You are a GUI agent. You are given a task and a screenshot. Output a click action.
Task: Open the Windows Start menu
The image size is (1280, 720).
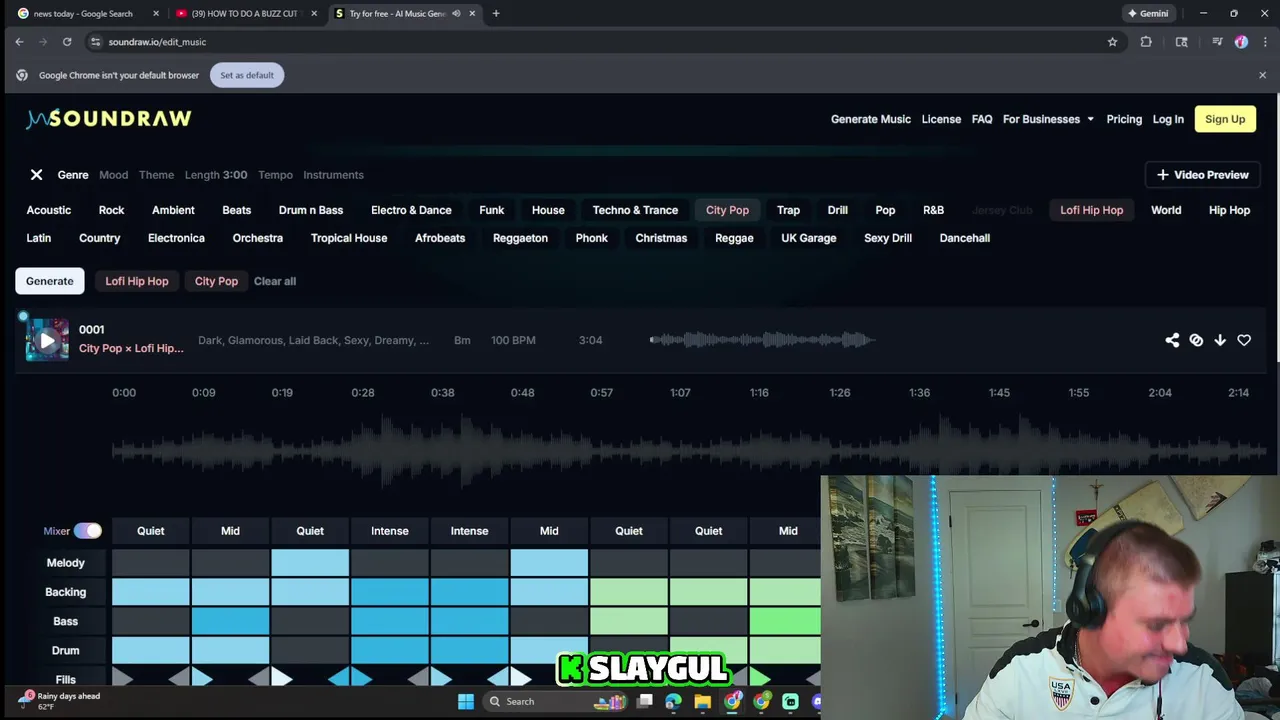[x=466, y=701]
